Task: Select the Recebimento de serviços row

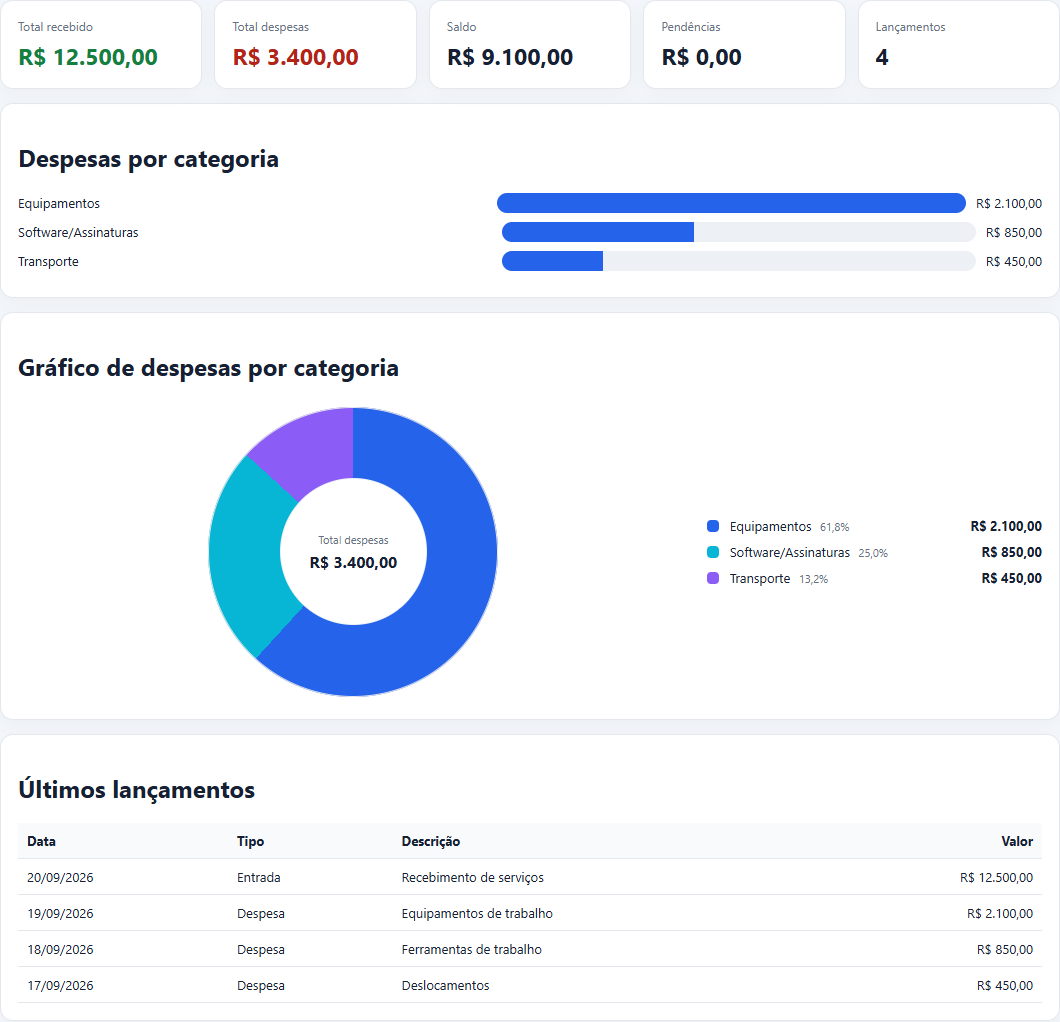Action: click(x=530, y=877)
